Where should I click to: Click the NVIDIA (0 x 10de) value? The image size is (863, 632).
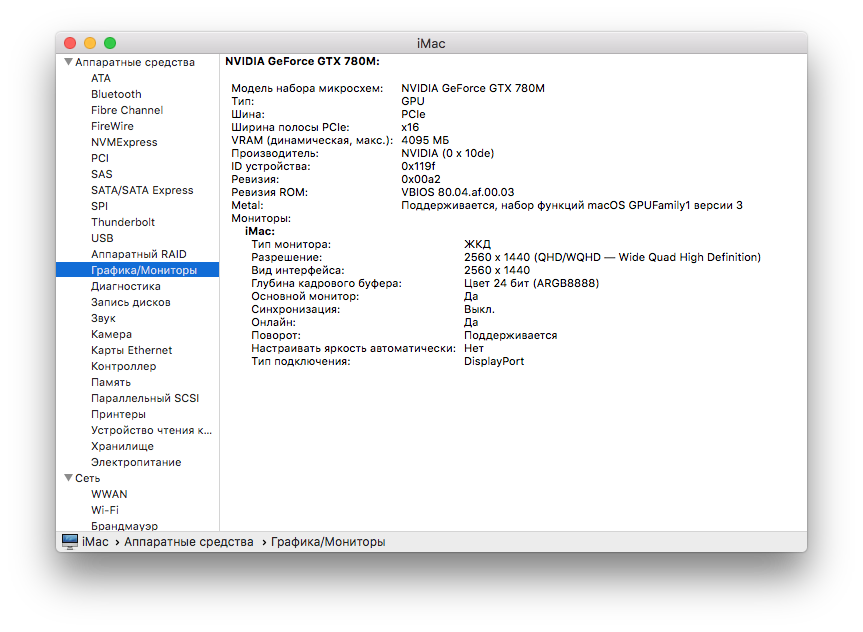447,153
